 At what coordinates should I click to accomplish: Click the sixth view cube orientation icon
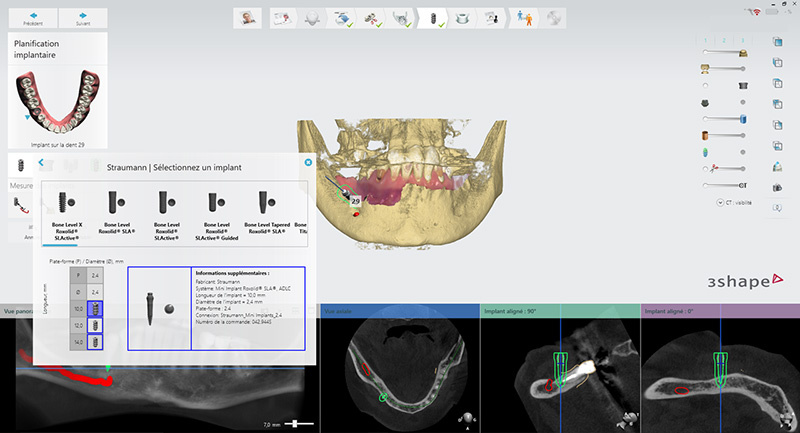click(x=778, y=146)
